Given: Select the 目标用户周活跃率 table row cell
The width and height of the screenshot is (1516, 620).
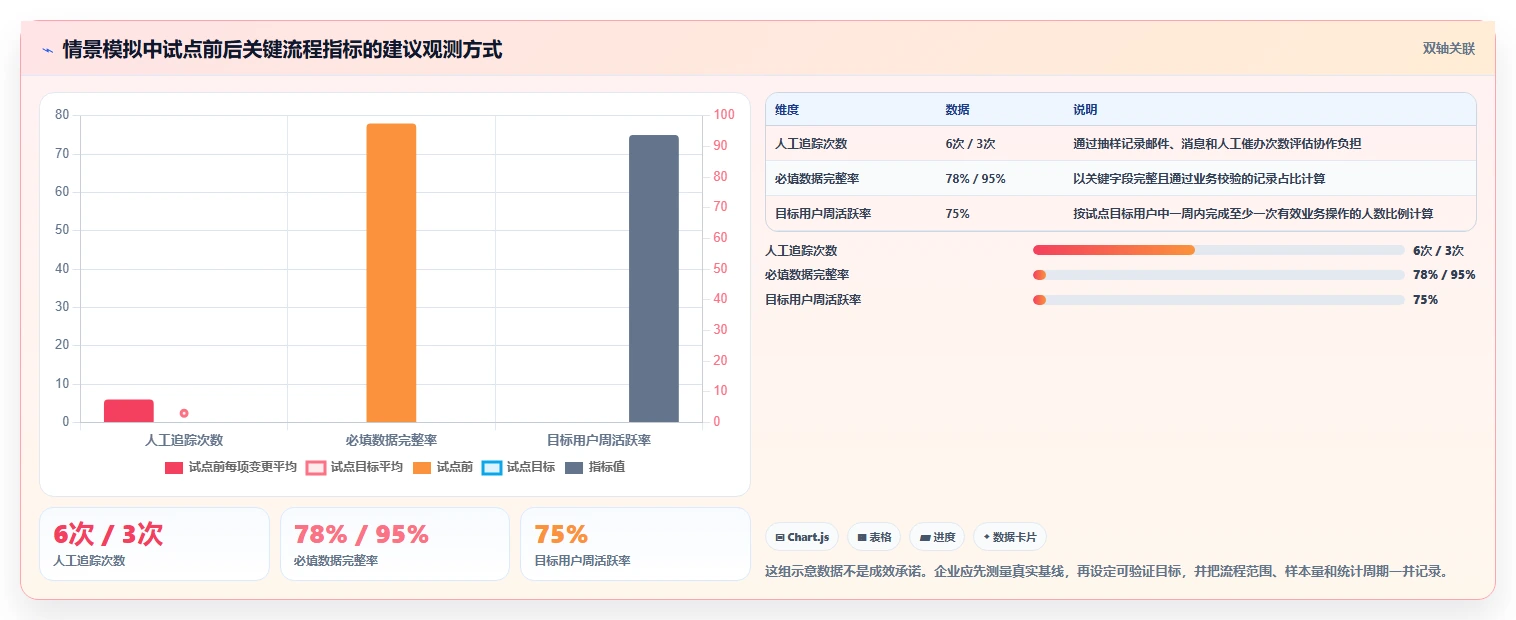Looking at the screenshot, I should [823, 214].
